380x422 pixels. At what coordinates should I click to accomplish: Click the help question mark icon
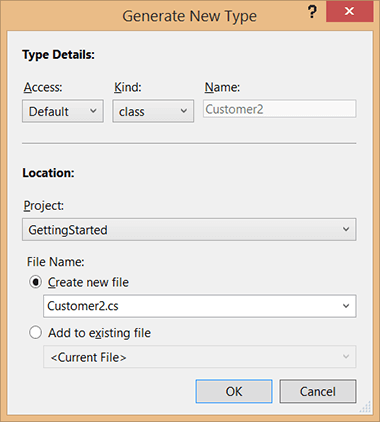(312, 12)
